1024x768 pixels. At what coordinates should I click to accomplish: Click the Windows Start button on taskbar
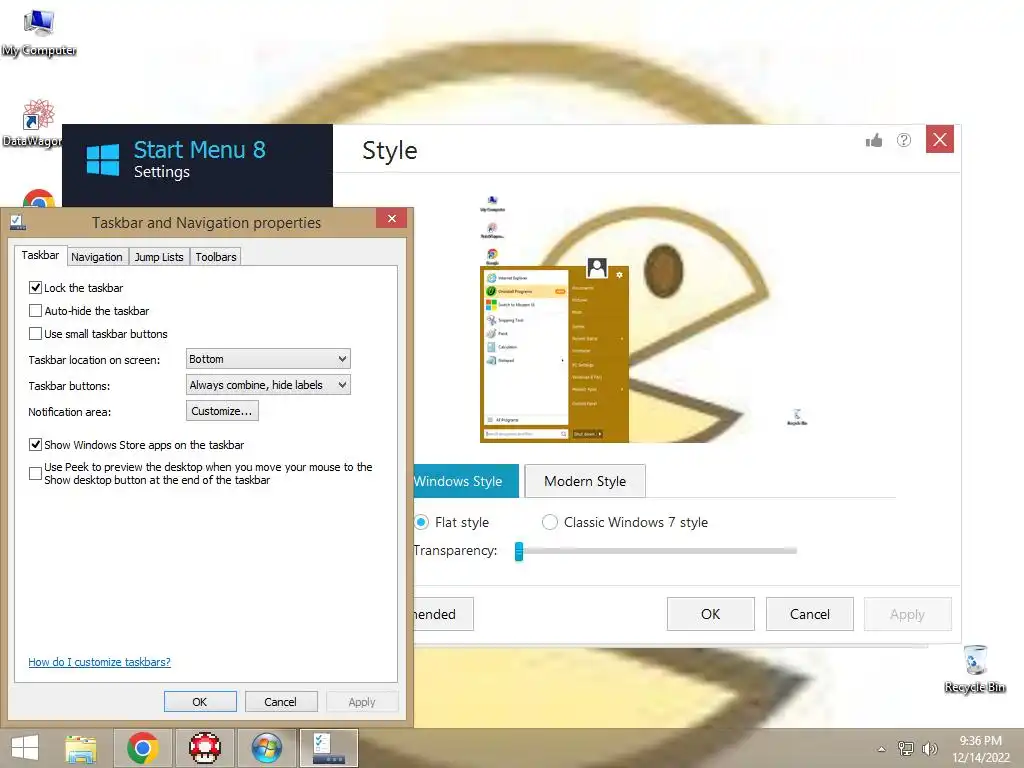tap(25, 748)
